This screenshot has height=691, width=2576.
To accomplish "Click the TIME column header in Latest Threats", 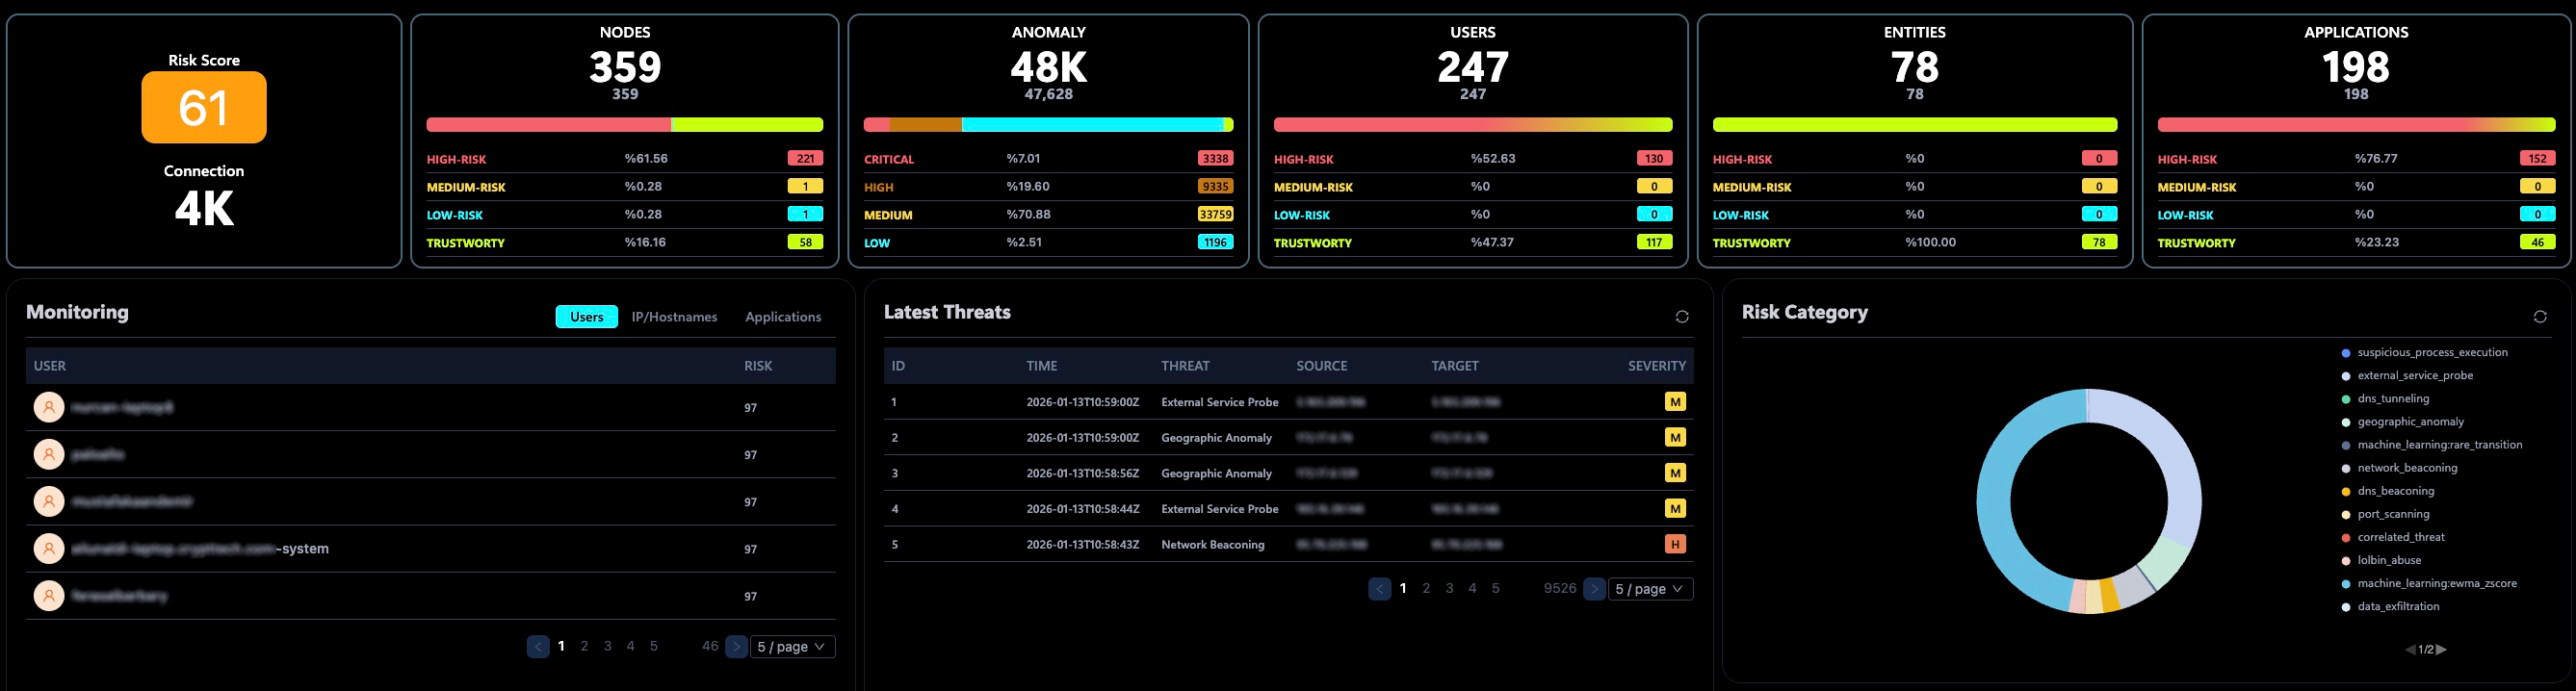I will click(x=1041, y=366).
